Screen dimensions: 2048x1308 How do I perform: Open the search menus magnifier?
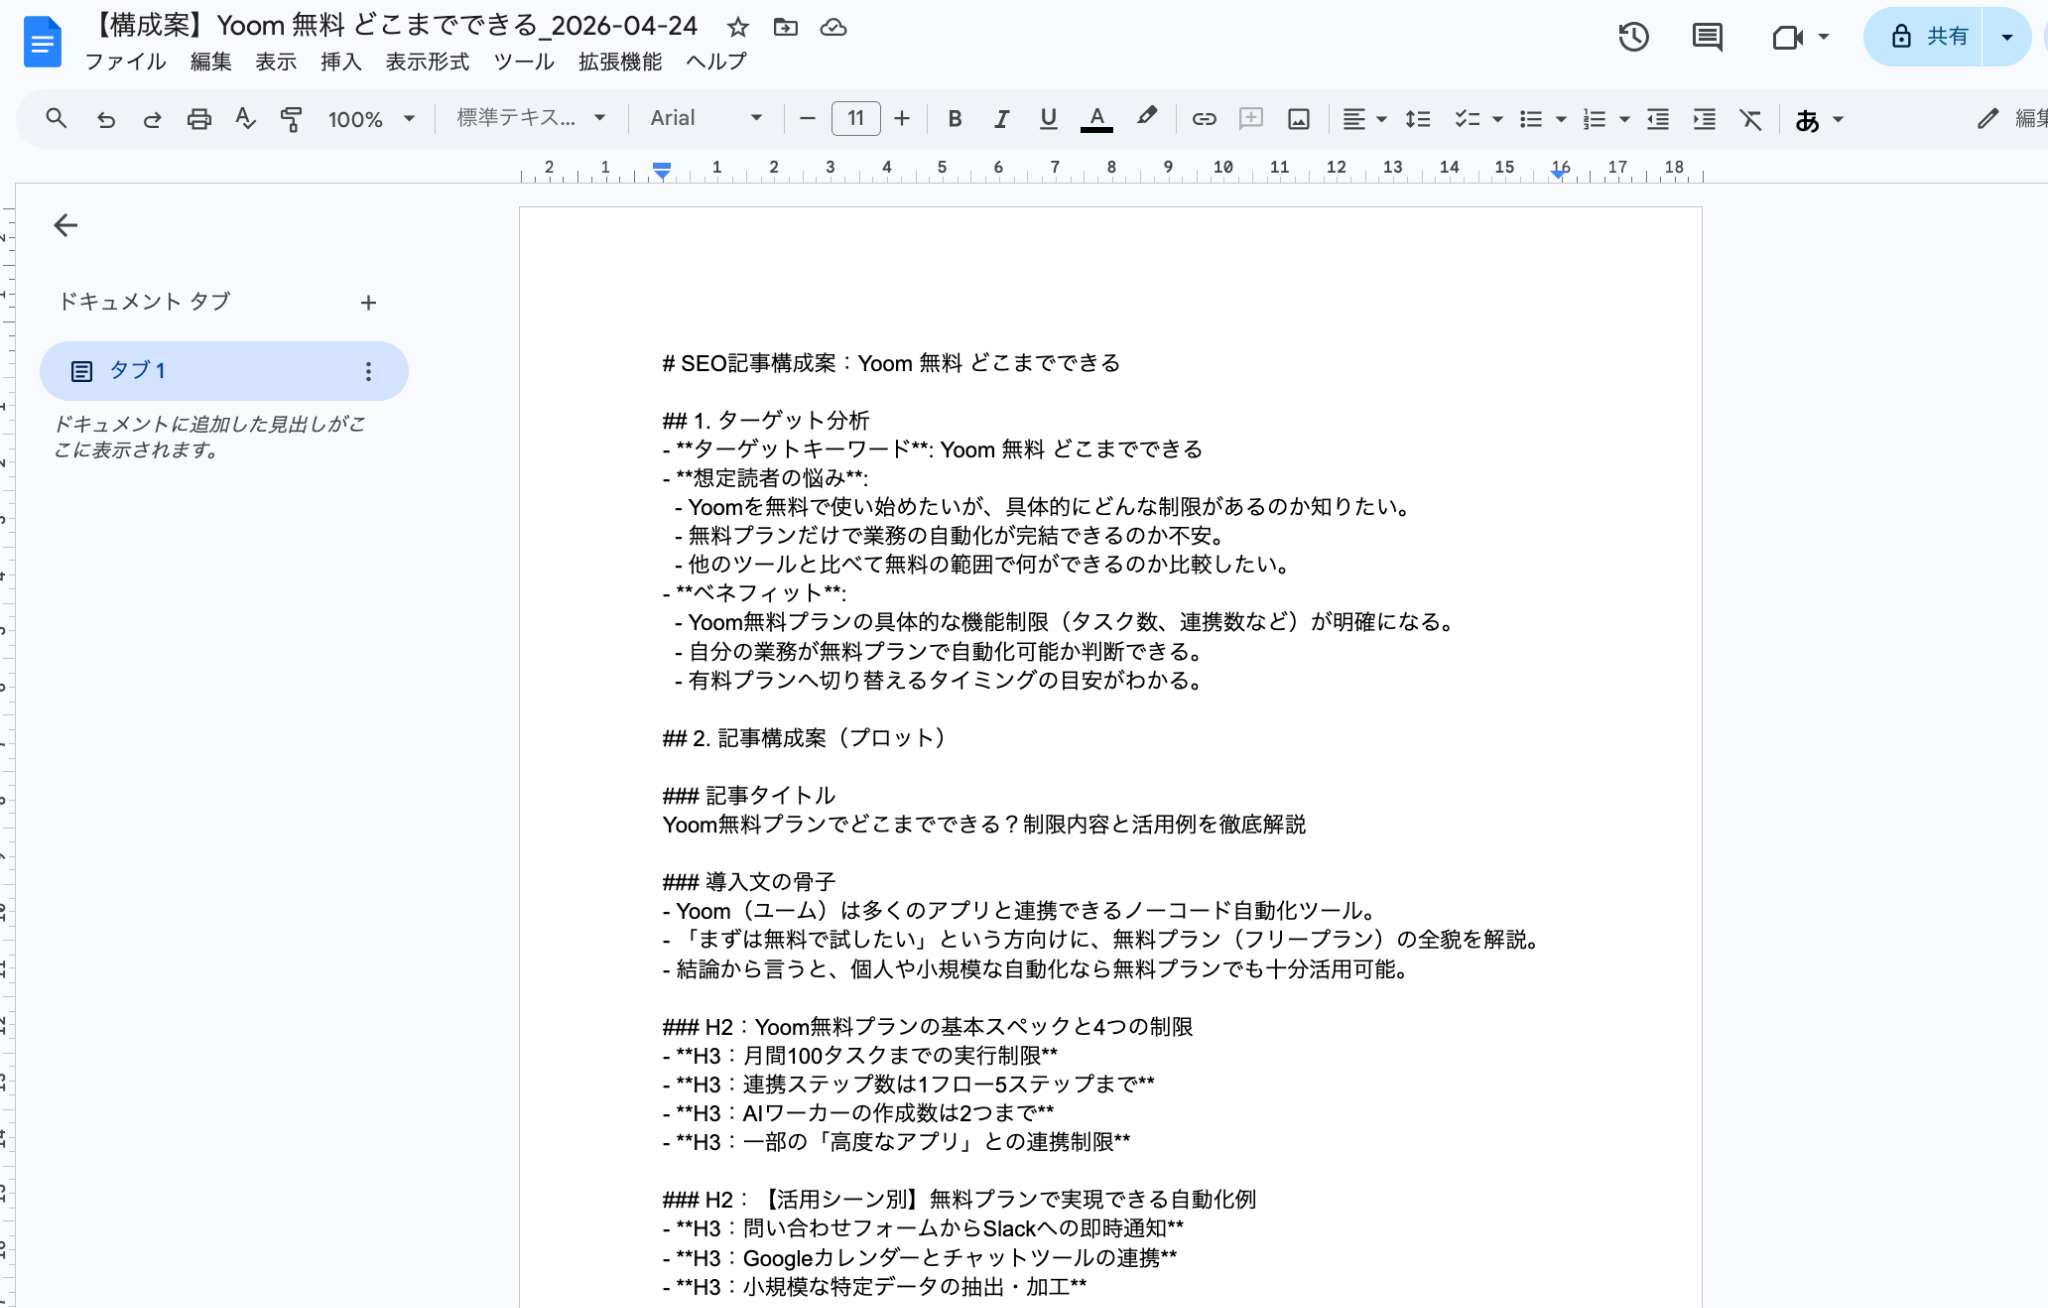click(x=56, y=119)
